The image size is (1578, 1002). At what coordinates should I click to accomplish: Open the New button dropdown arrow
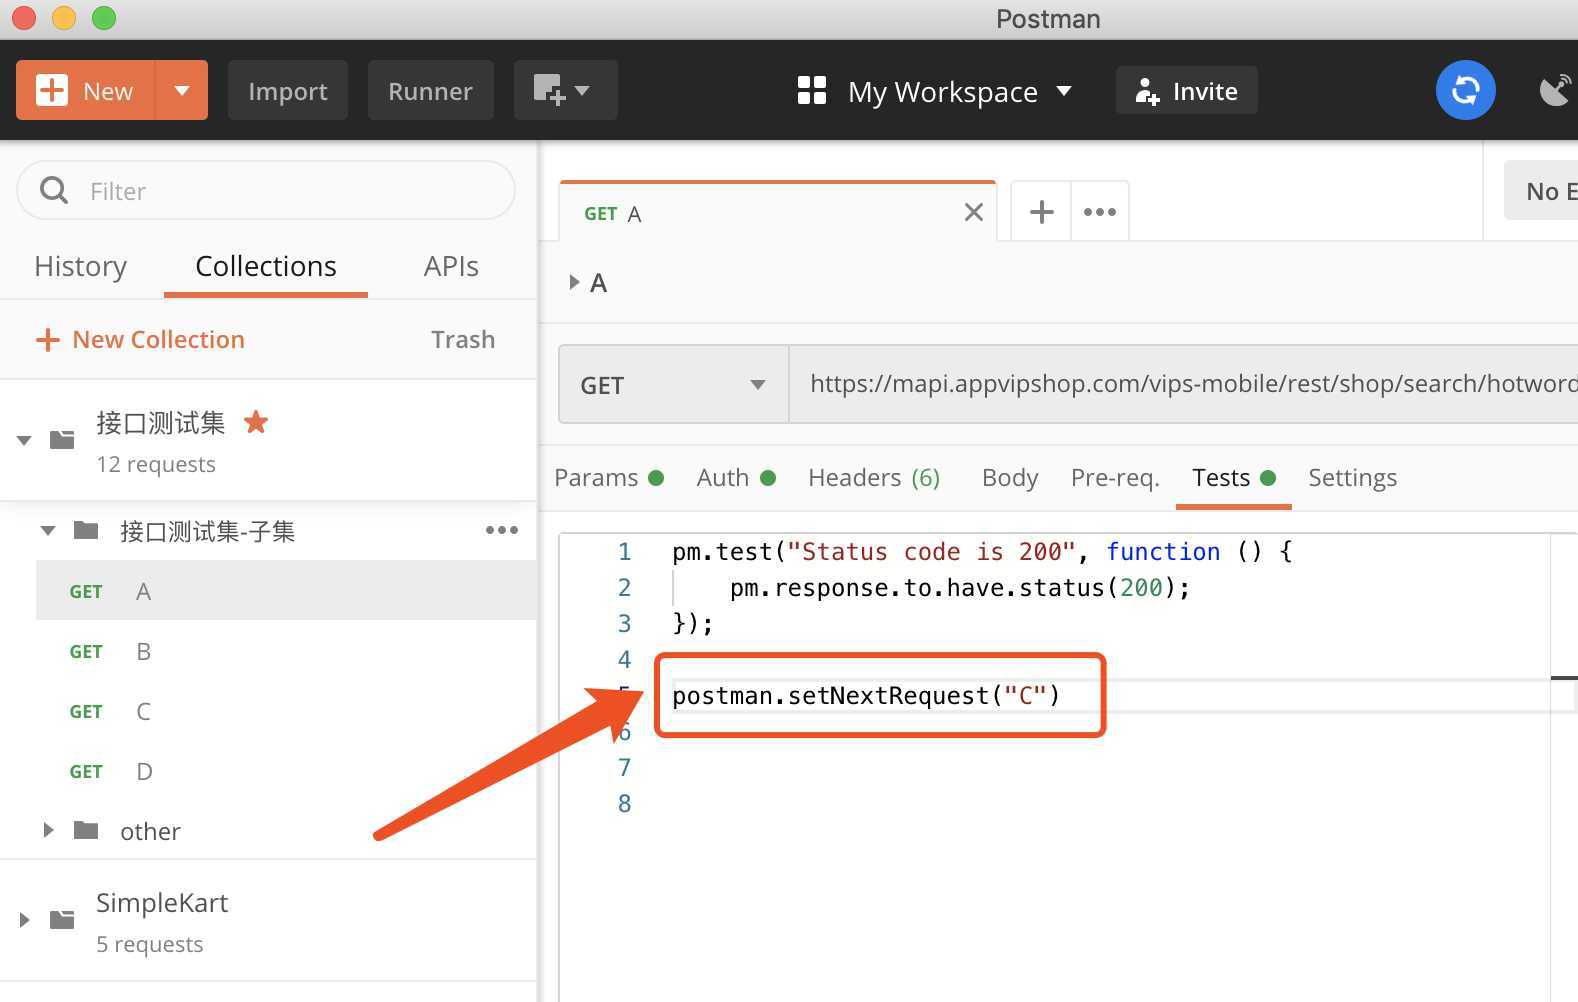tap(181, 90)
